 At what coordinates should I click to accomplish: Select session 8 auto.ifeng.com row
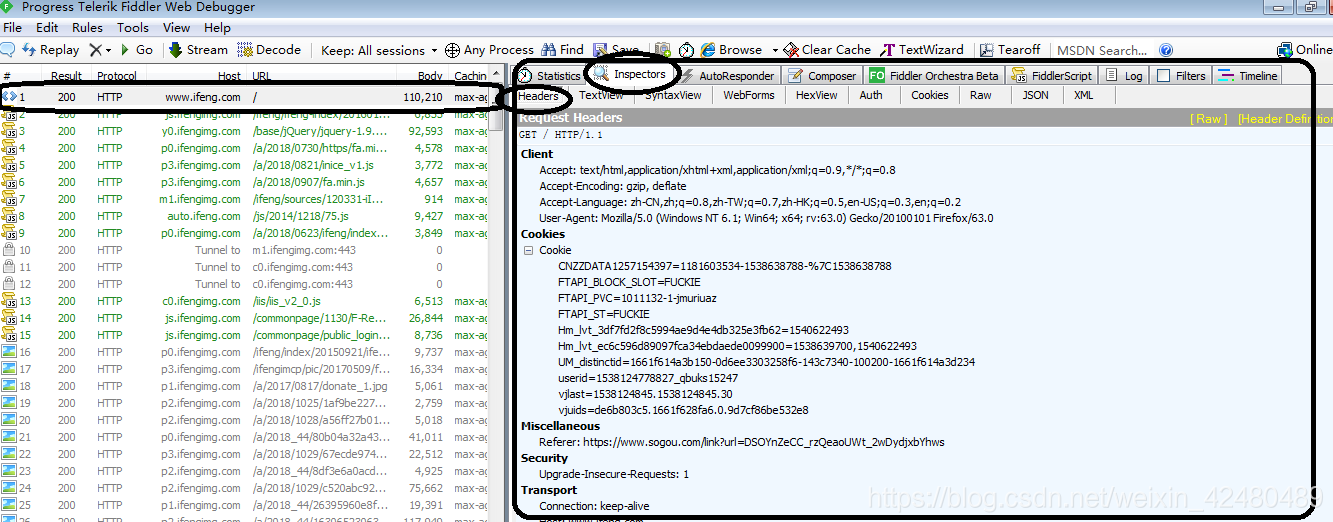[244, 216]
